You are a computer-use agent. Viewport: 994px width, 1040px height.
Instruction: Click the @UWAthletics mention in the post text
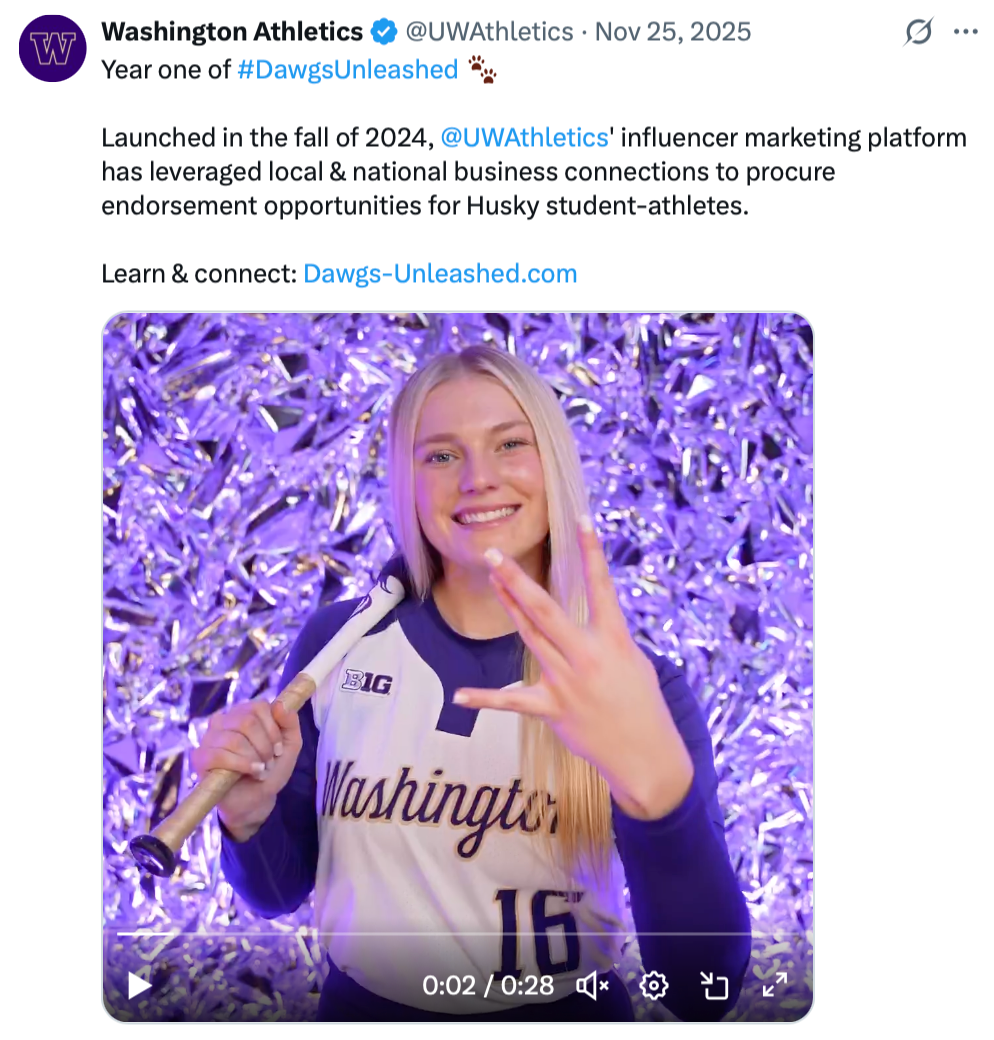524,137
